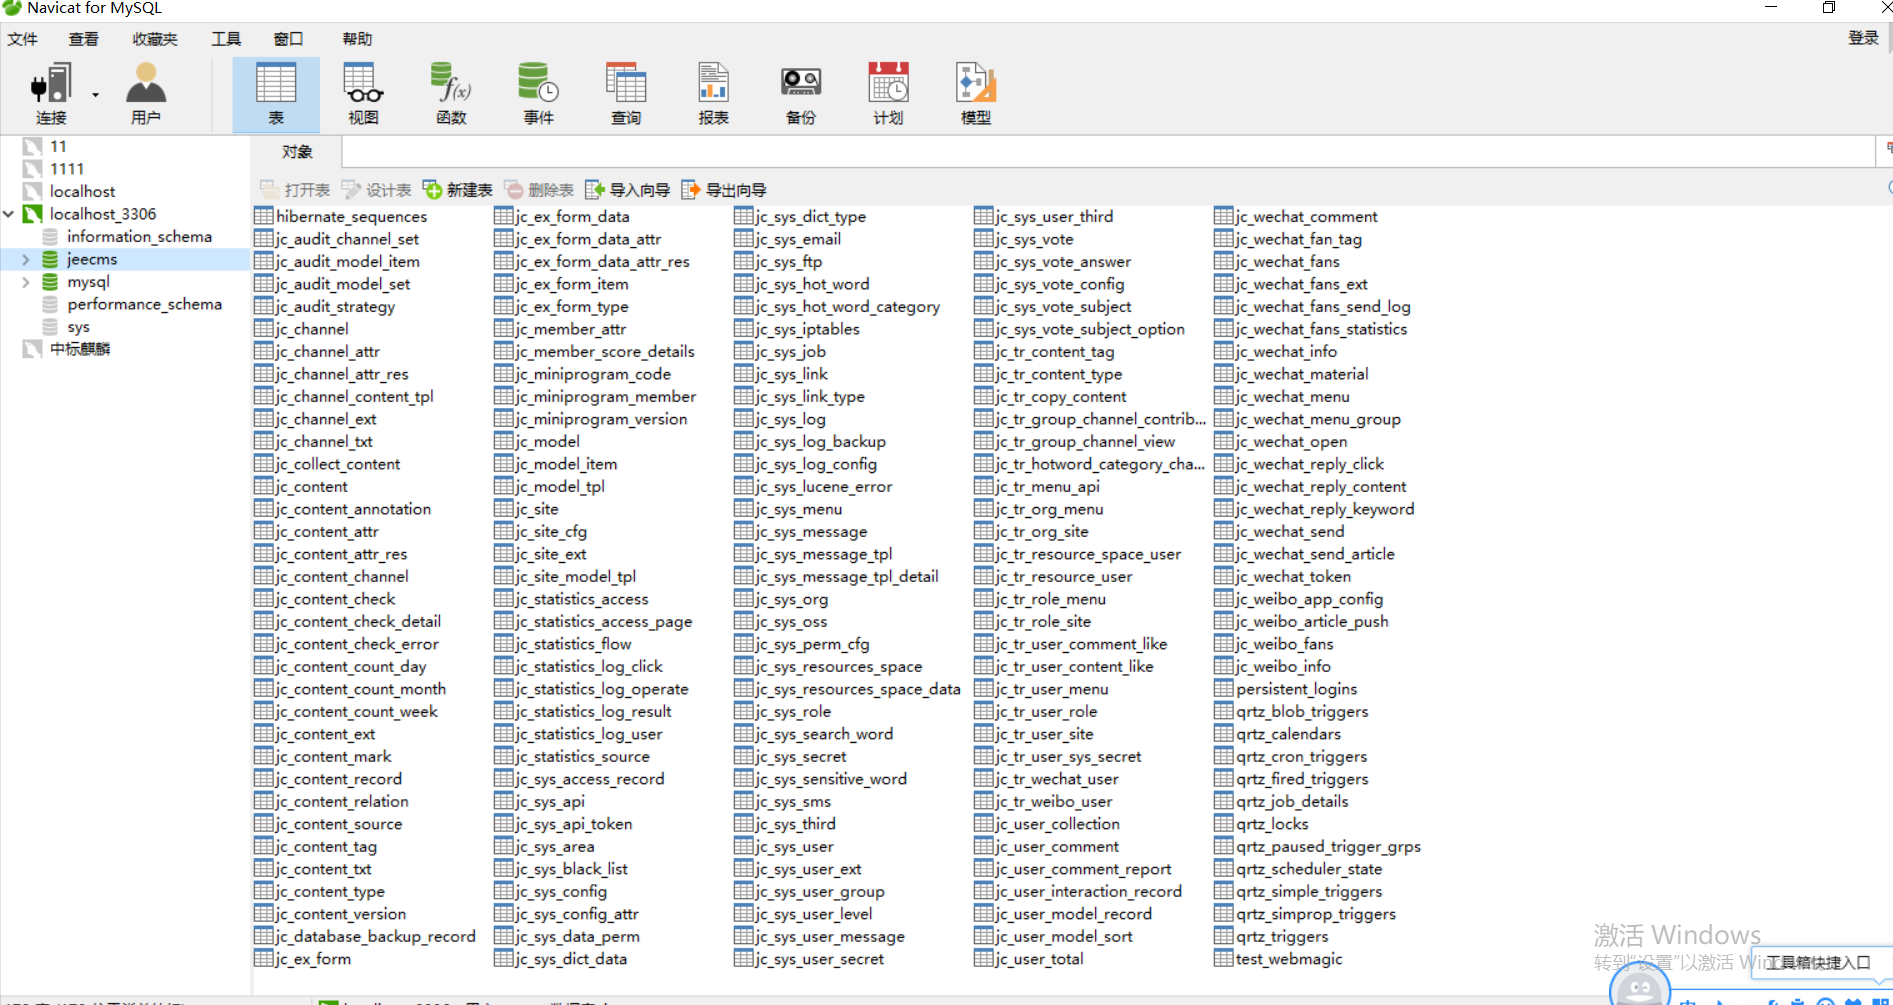Select the jc_sys_role table
The width and height of the screenshot is (1893, 1005).
(793, 711)
